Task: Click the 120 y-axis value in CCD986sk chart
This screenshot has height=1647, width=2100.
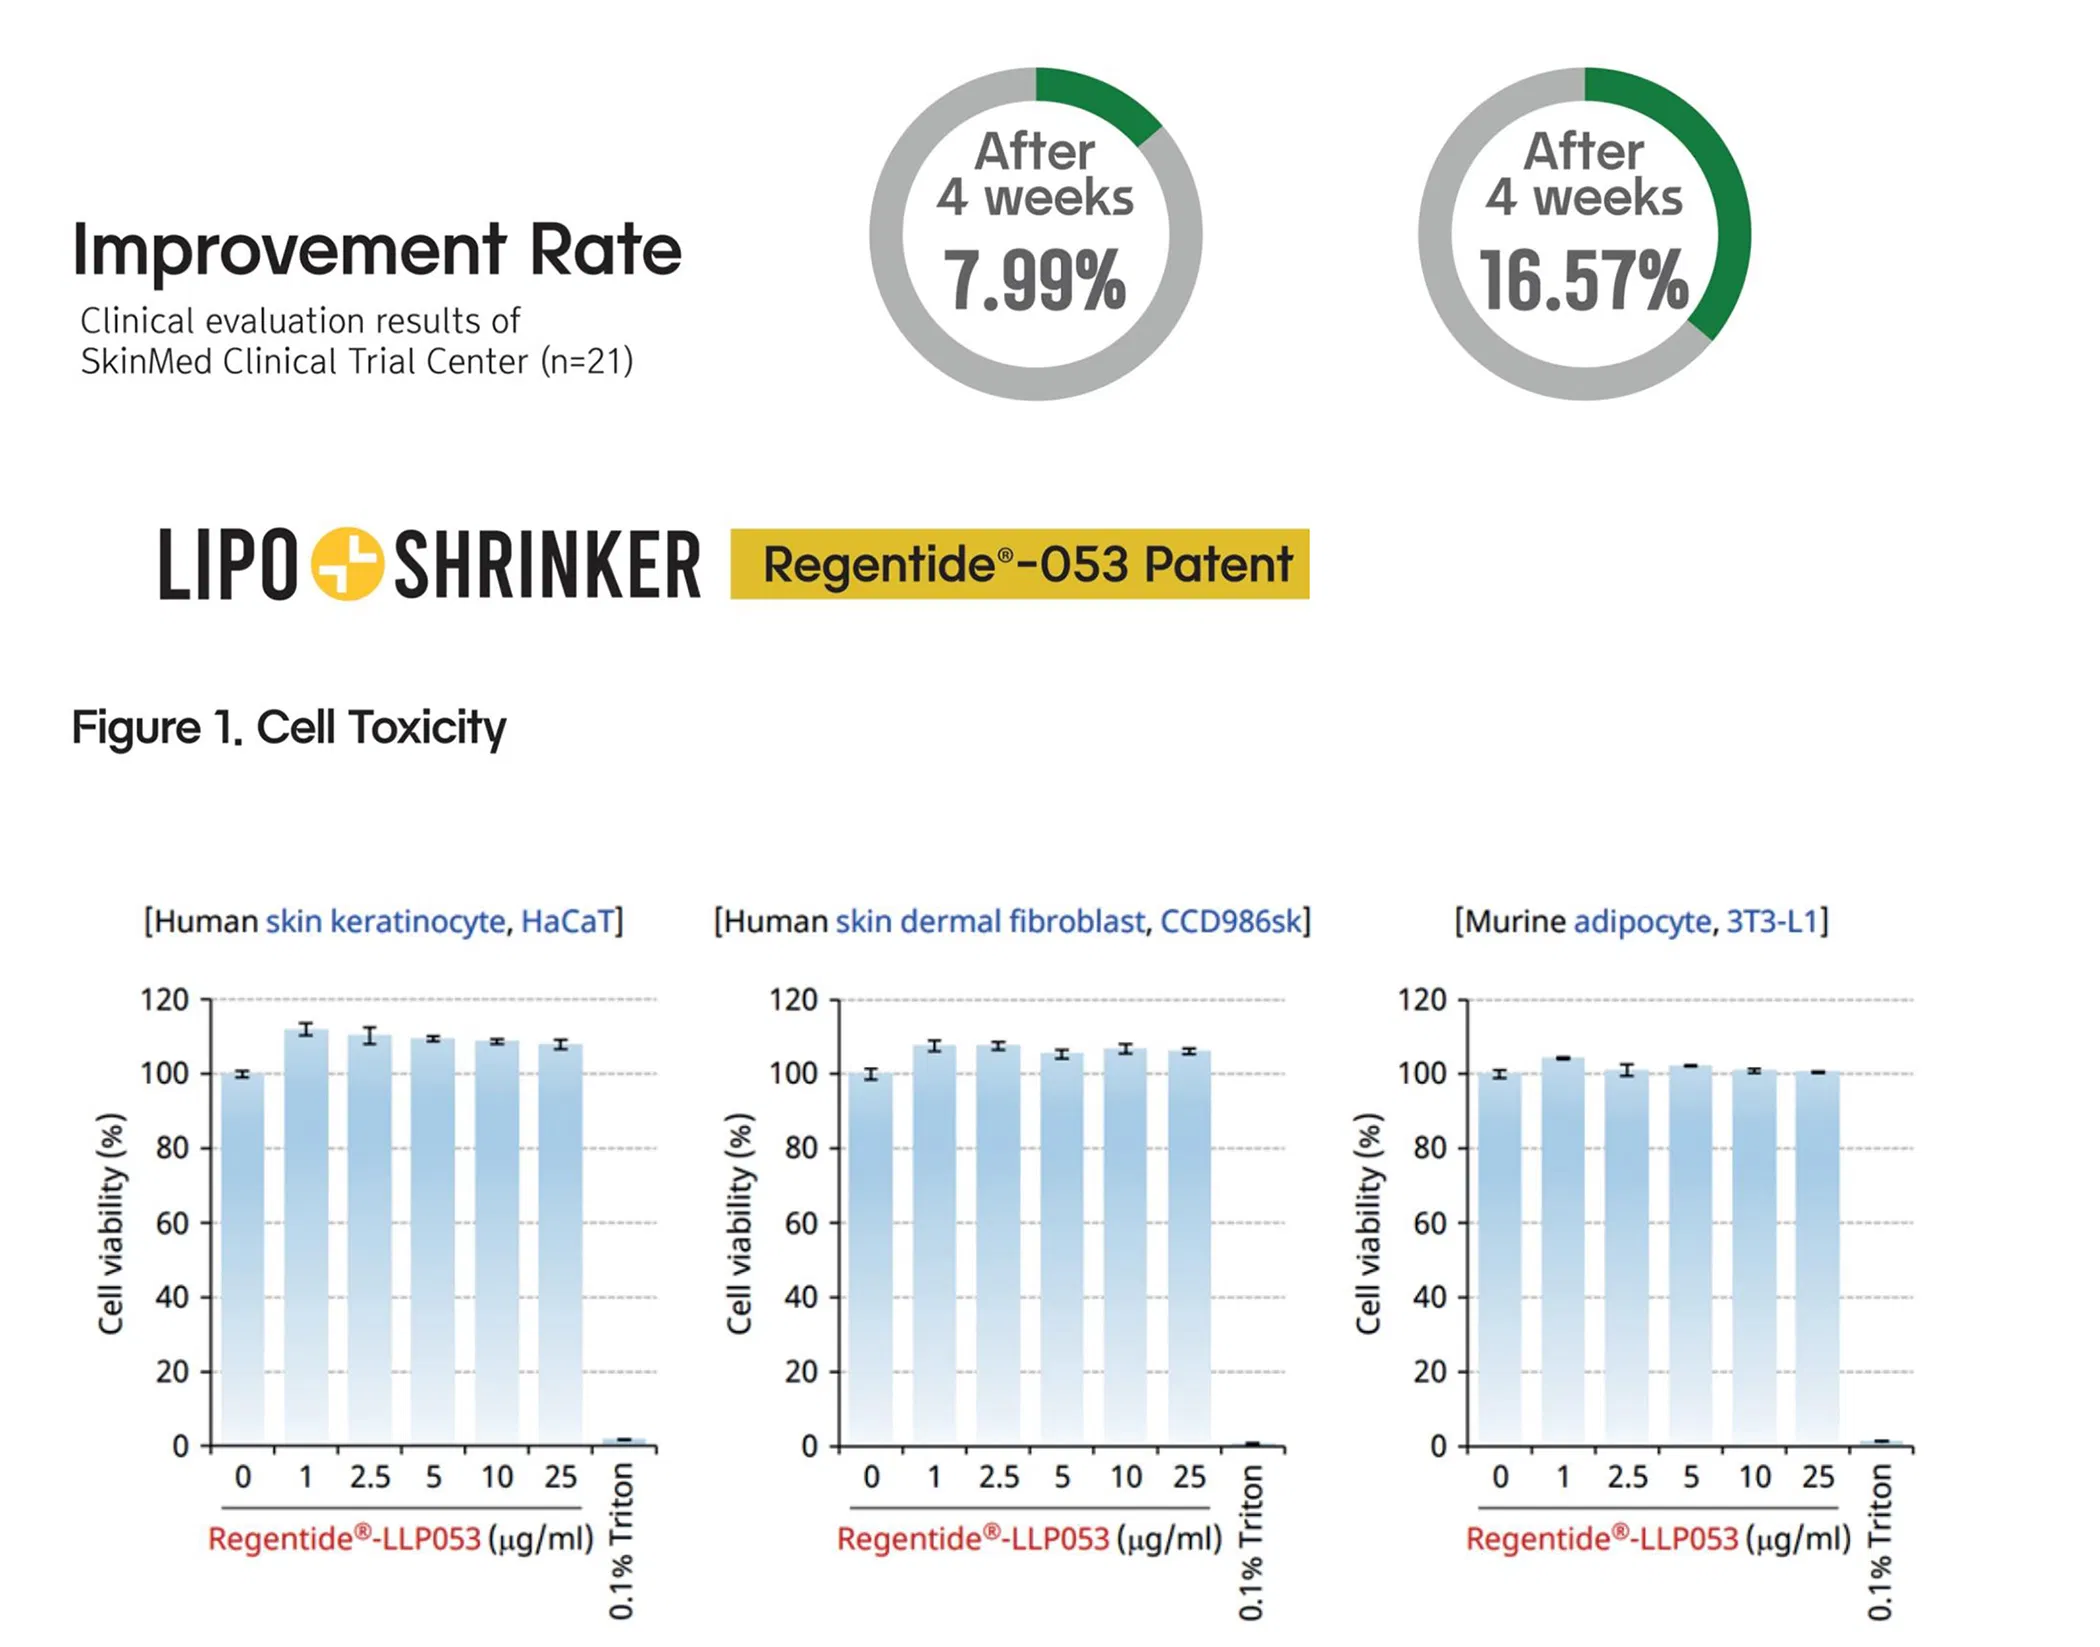Action: pyautogui.click(x=793, y=999)
